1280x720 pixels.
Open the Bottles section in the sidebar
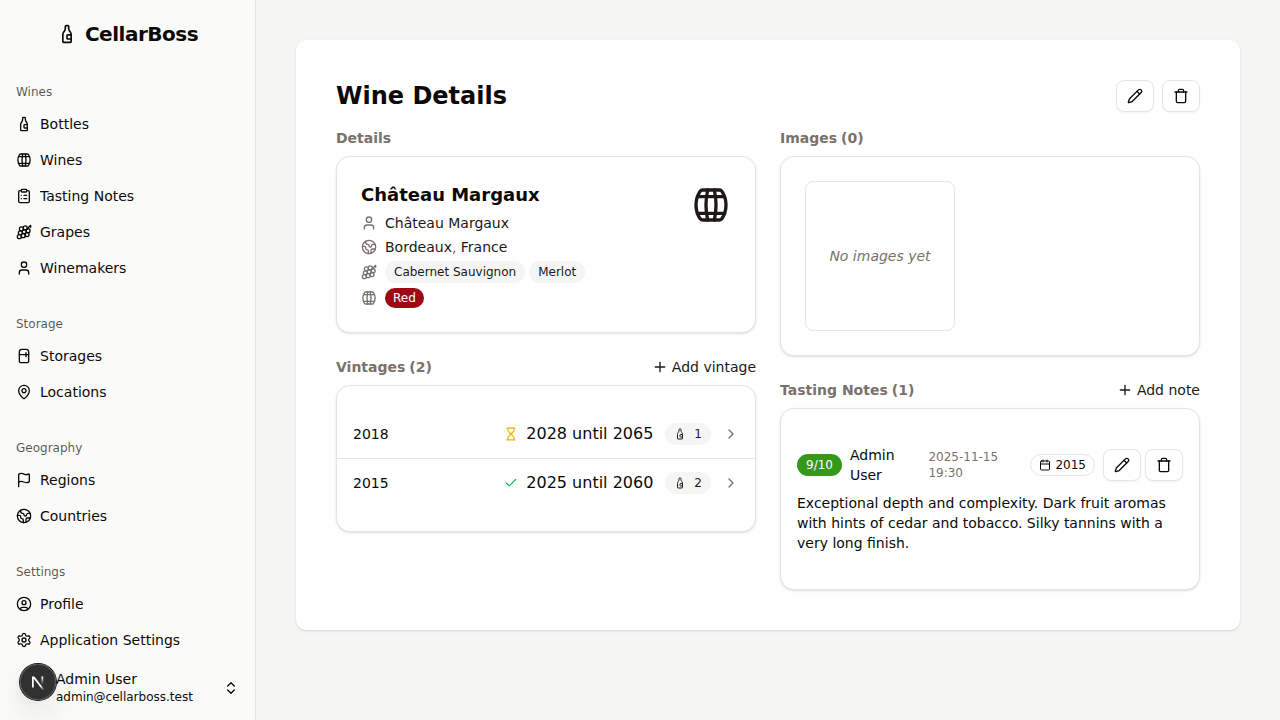tap(64, 123)
